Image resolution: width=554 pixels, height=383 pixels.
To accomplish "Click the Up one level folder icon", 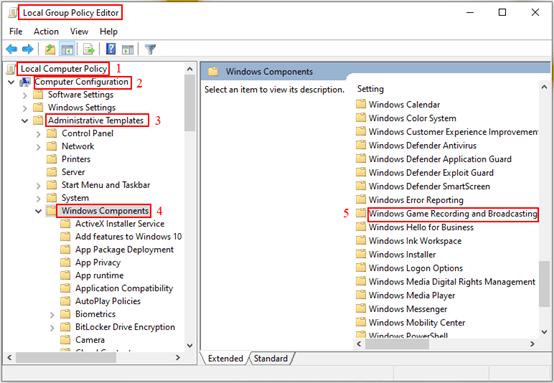I will 50,49.
